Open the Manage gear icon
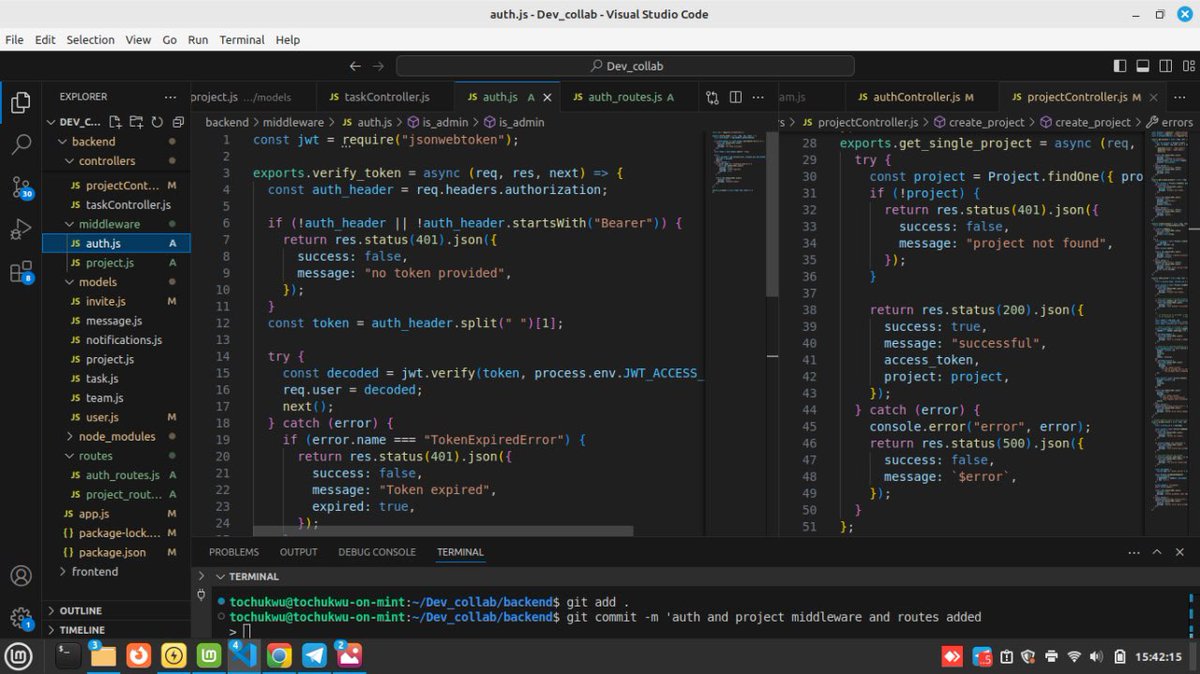This screenshot has width=1200, height=674. 20,618
